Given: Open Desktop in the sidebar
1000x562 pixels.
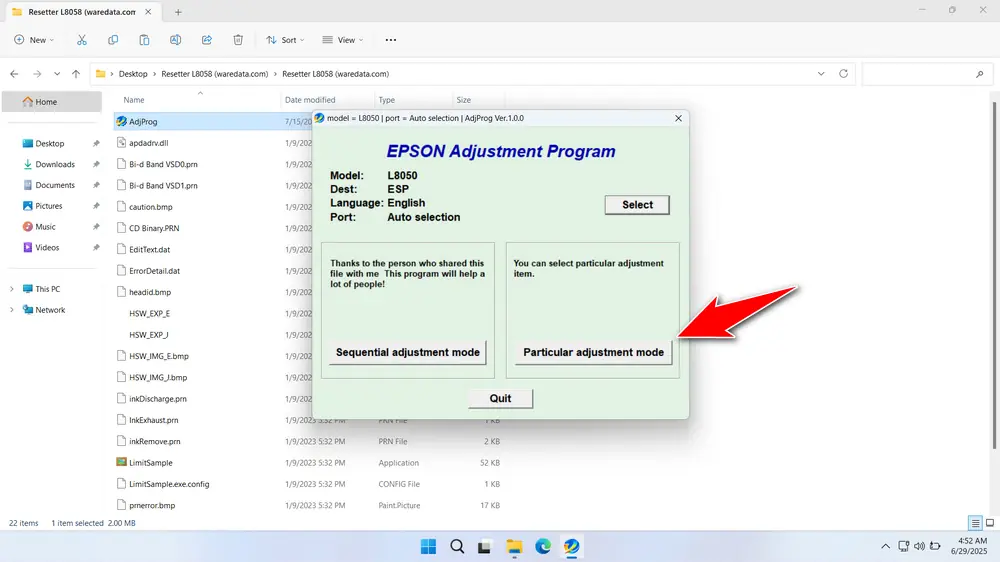Looking at the screenshot, I should click(x=50, y=144).
